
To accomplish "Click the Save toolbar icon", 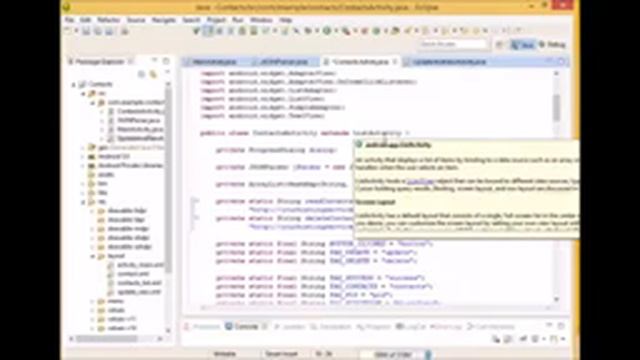I will click(x=86, y=31).
